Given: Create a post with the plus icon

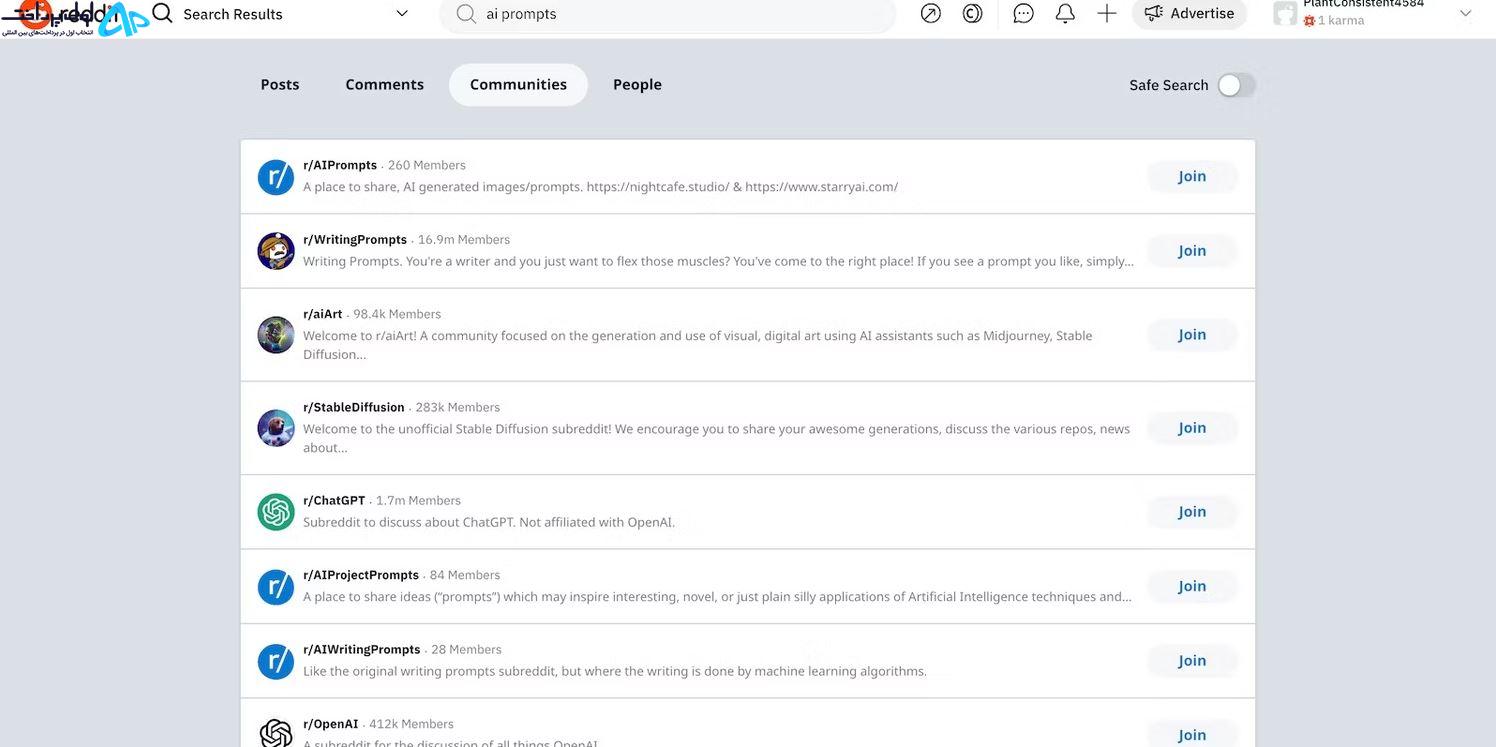Looking at the screenshot, I should [x=1107, y=13].
